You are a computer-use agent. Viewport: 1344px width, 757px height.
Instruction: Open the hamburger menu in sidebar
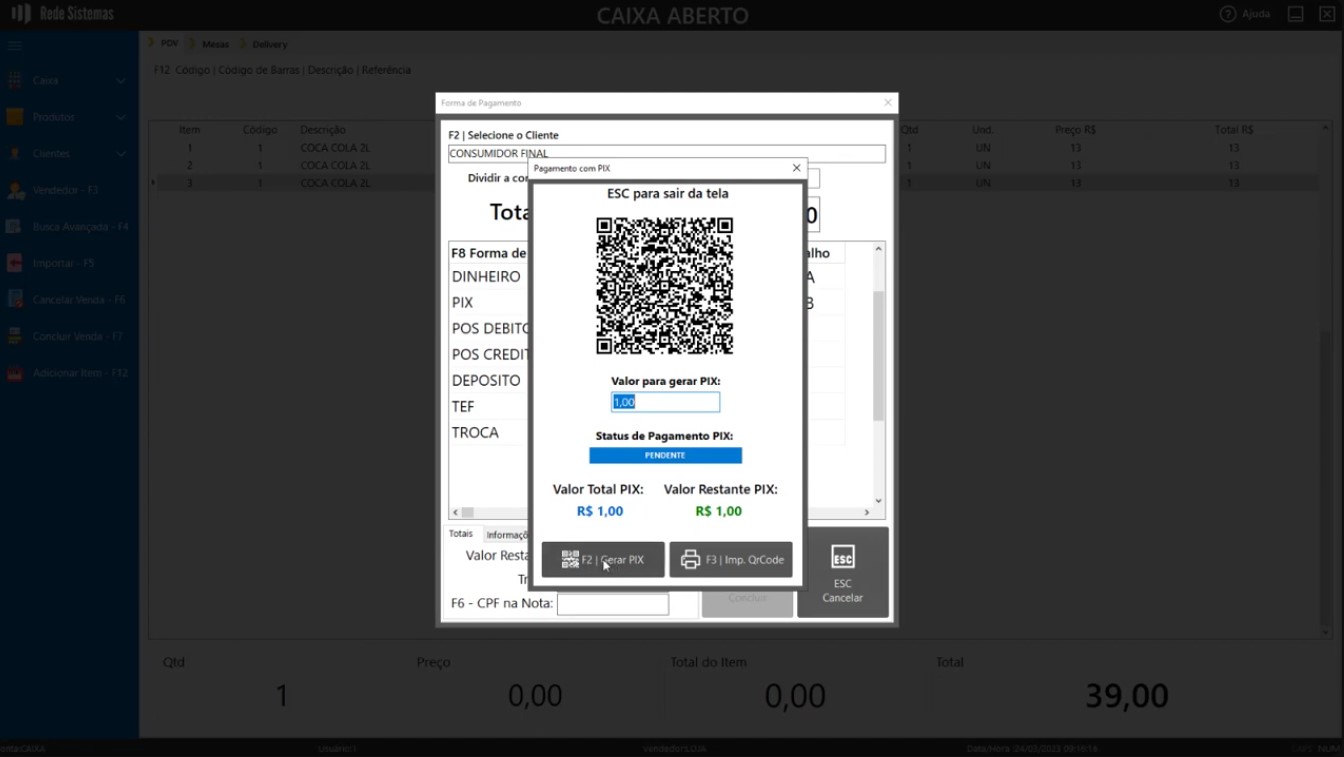coord(15,46)
